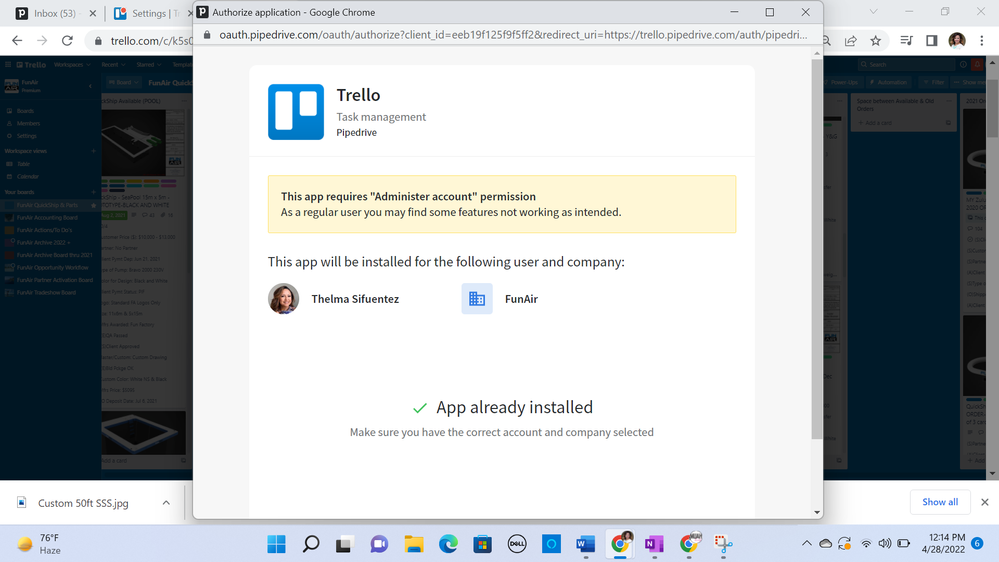Open Chrome's media control icon
The height and width of the screenshot is (562, 999).
click(906, 41)
